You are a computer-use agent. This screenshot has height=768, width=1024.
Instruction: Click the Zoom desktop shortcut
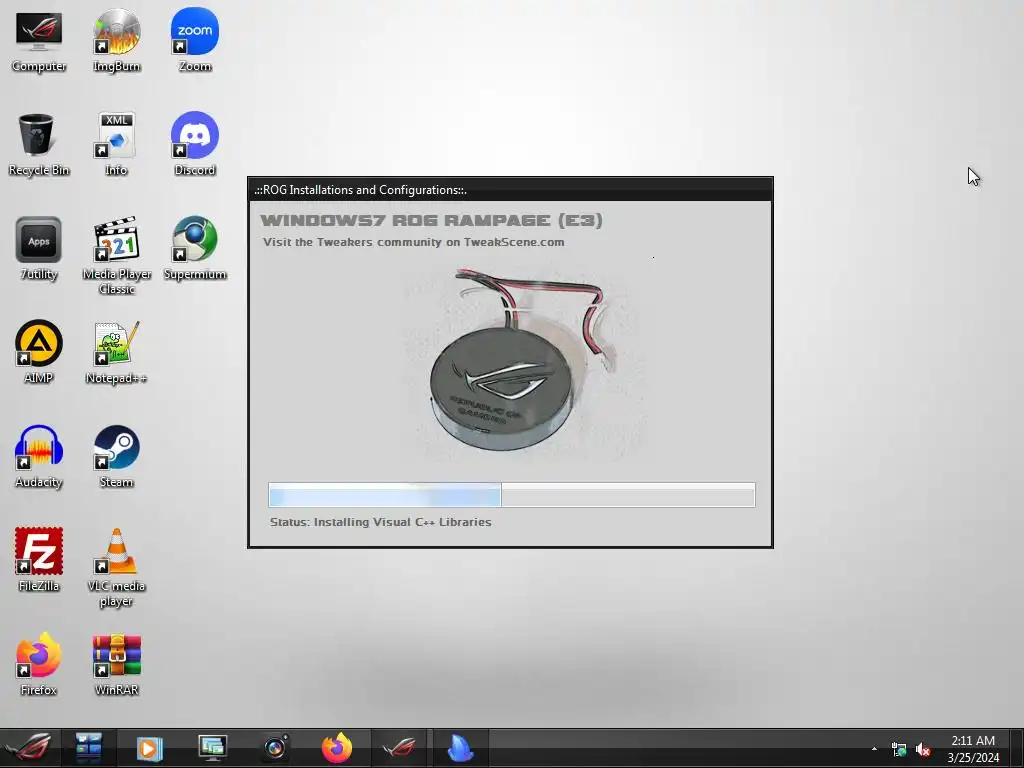[x=195, y=40]
